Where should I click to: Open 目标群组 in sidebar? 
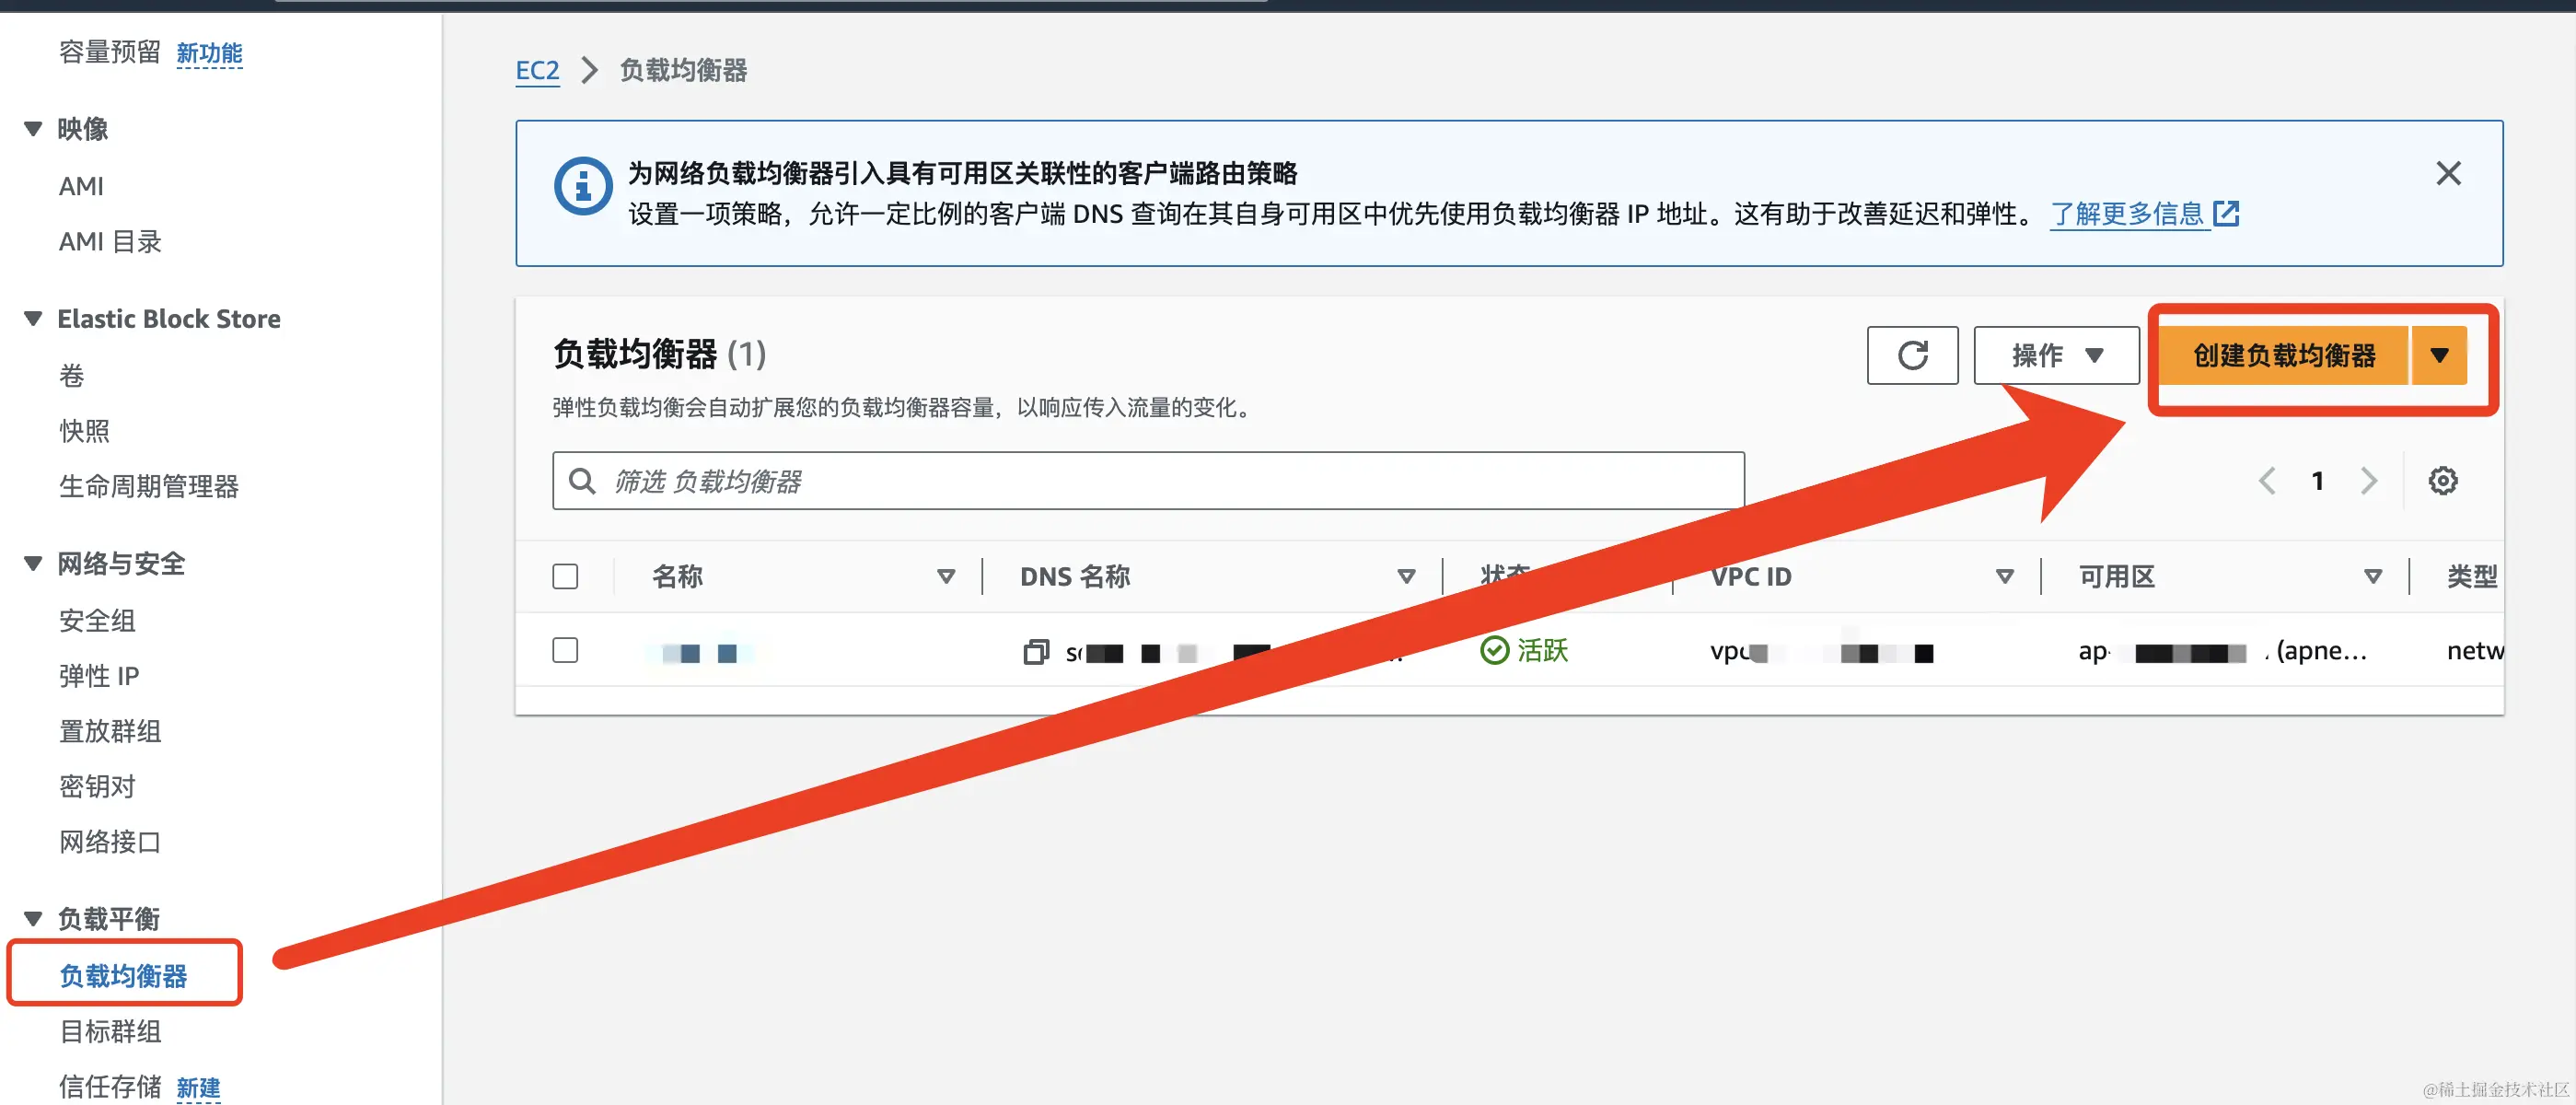click(110, 1031)
